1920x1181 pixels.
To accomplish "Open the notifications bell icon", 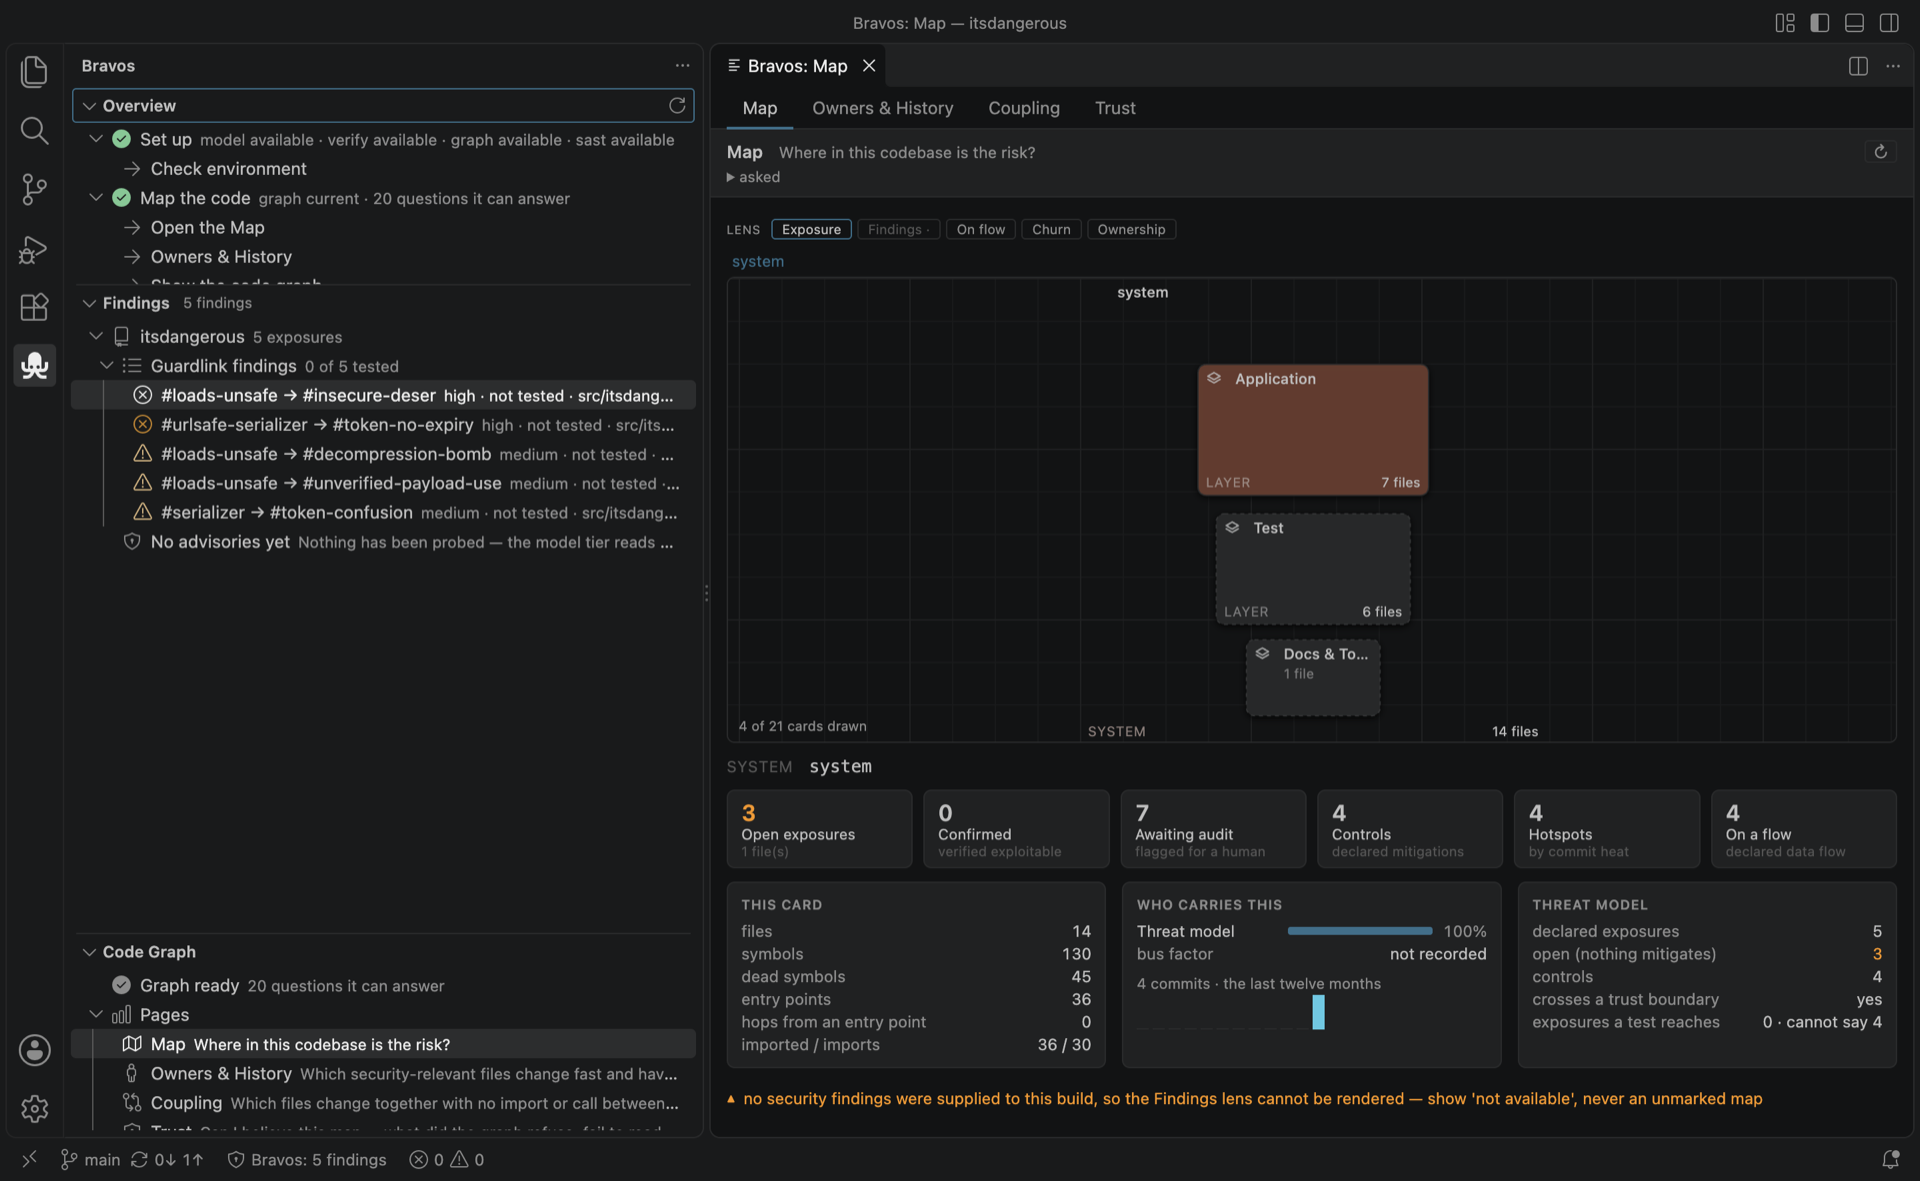I will pyautogui.click(x=1890, y=1159).
